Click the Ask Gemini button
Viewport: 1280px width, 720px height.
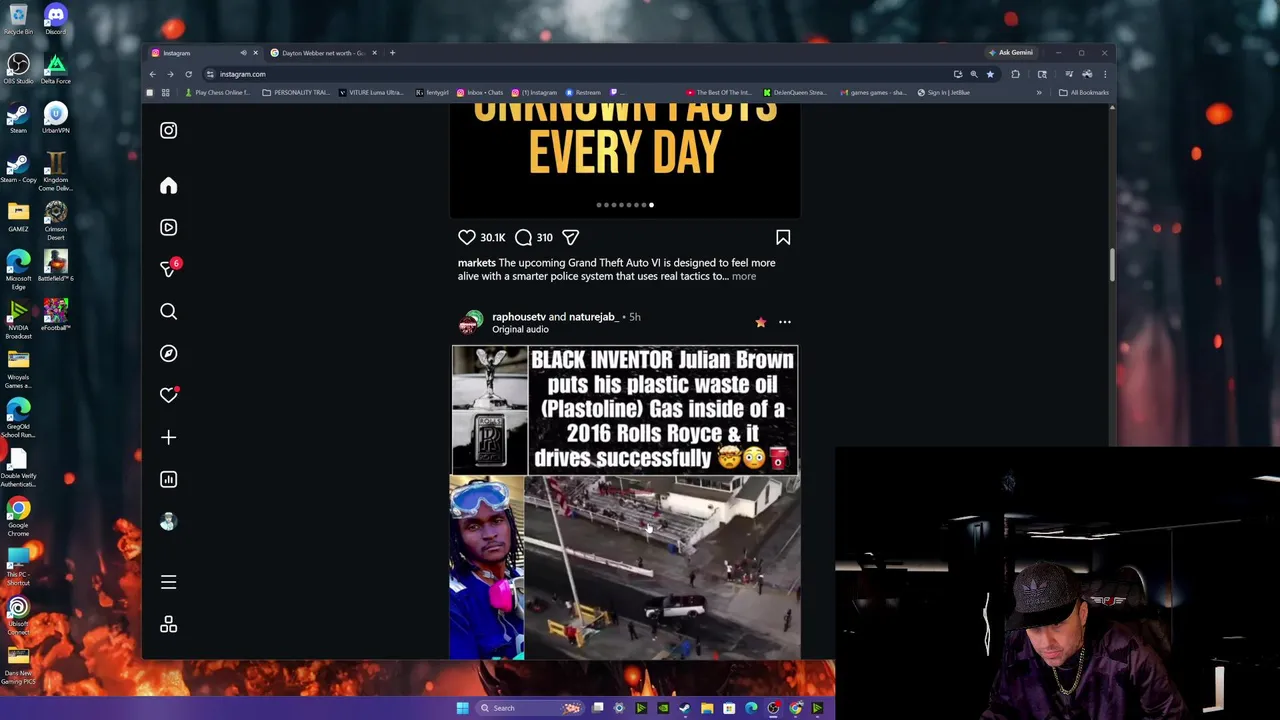click(x=1010, y=53)
